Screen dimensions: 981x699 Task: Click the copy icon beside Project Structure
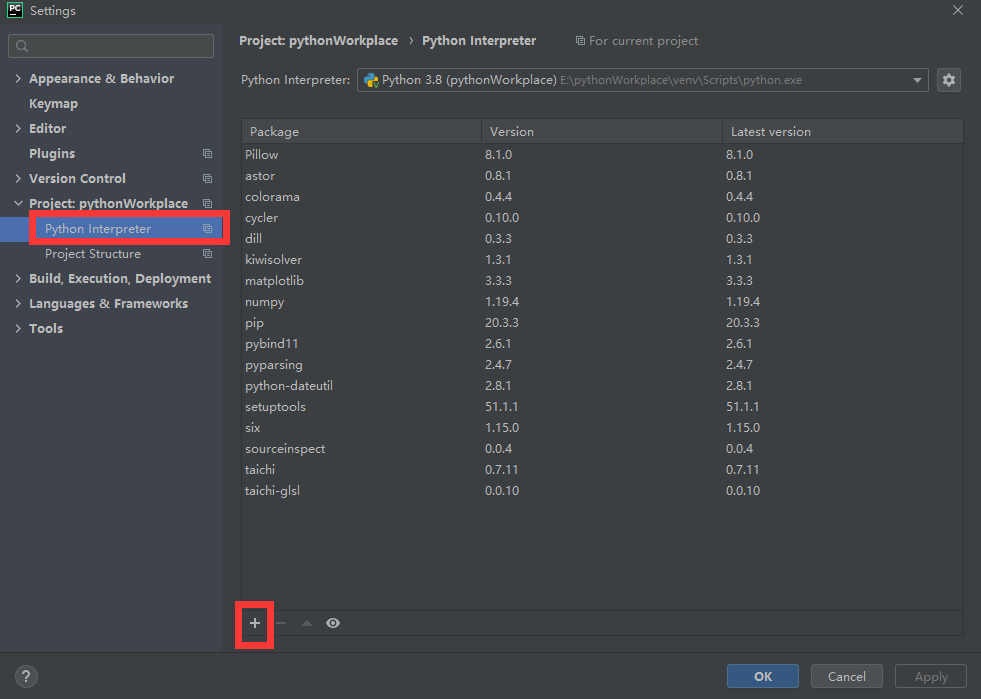(x=207, y=253)
